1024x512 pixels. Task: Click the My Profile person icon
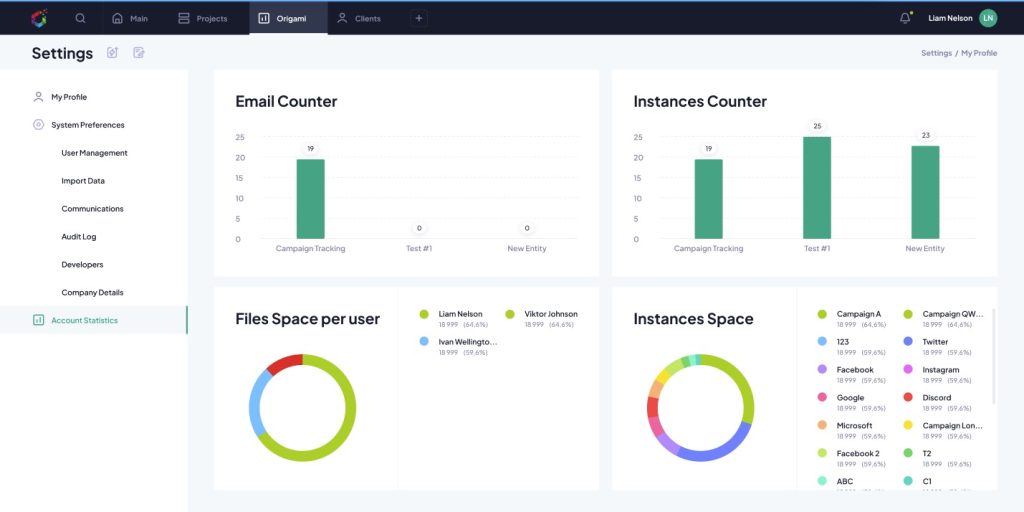38,97
